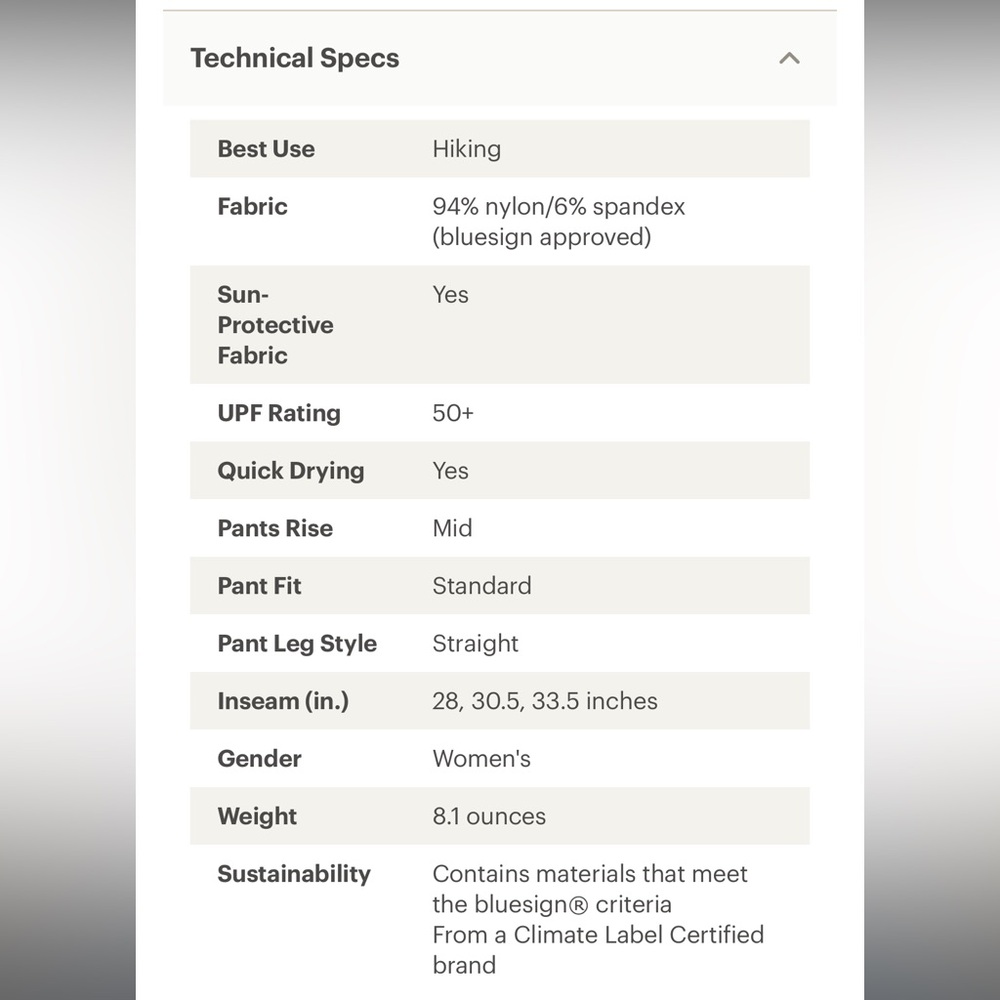Select the Sun-Protective Fabric label
Screen dimensions: 1000x1000
tap(275, 325)
